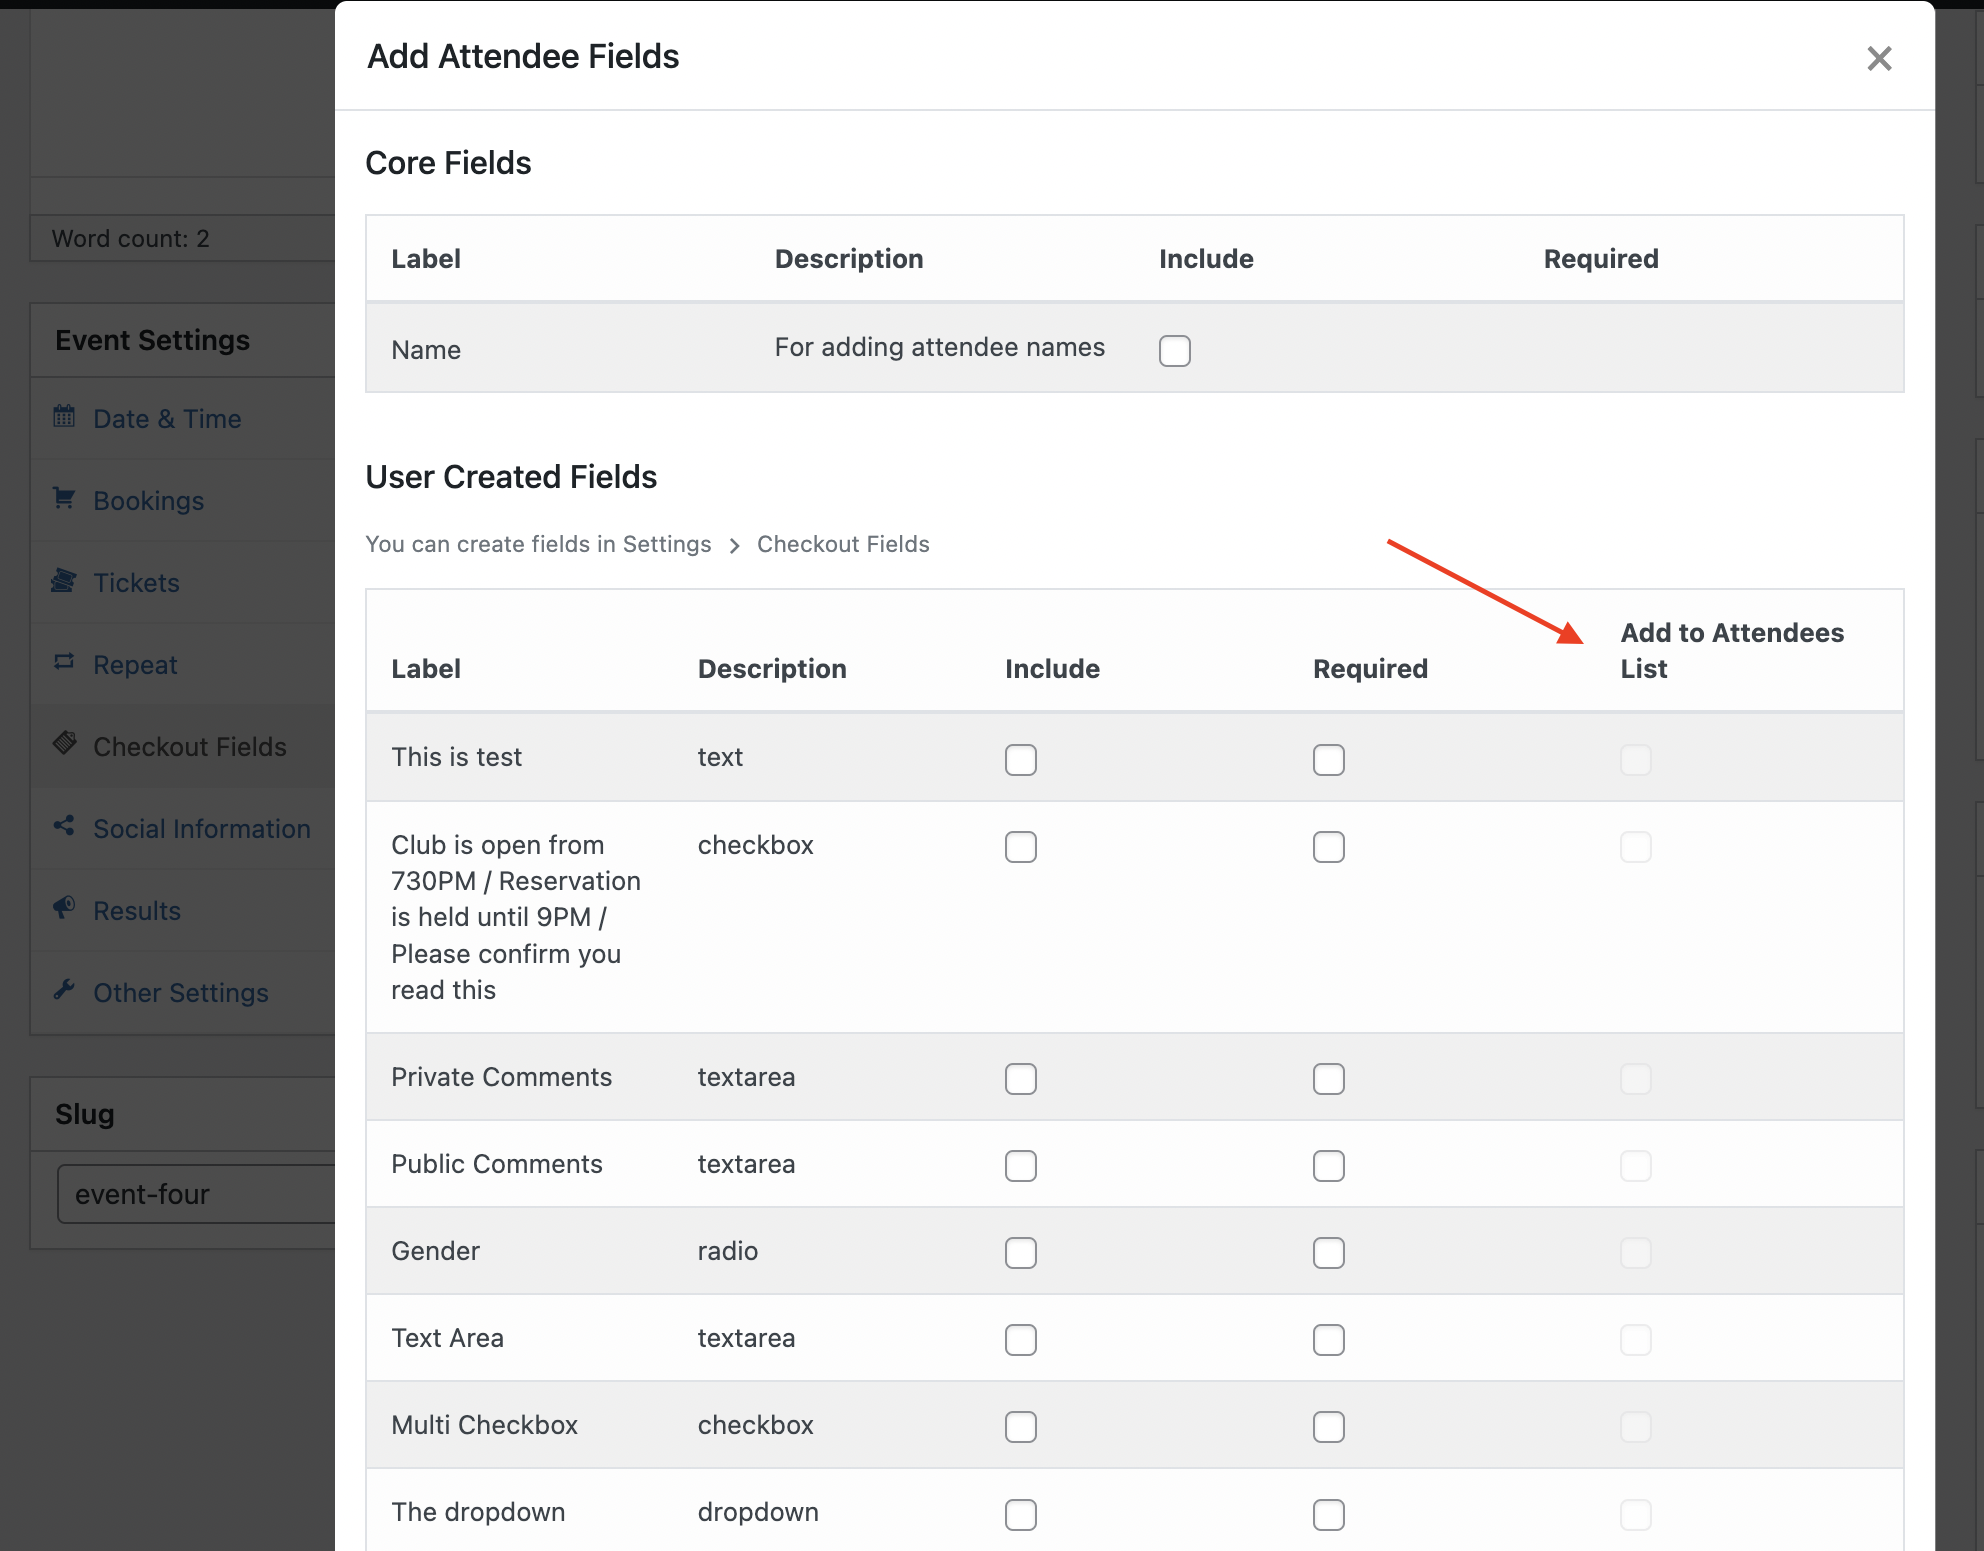Click the Bookings shopping cart icon
The image size is (1984, 1551).
pyautogui.click(x=63, y=499)
